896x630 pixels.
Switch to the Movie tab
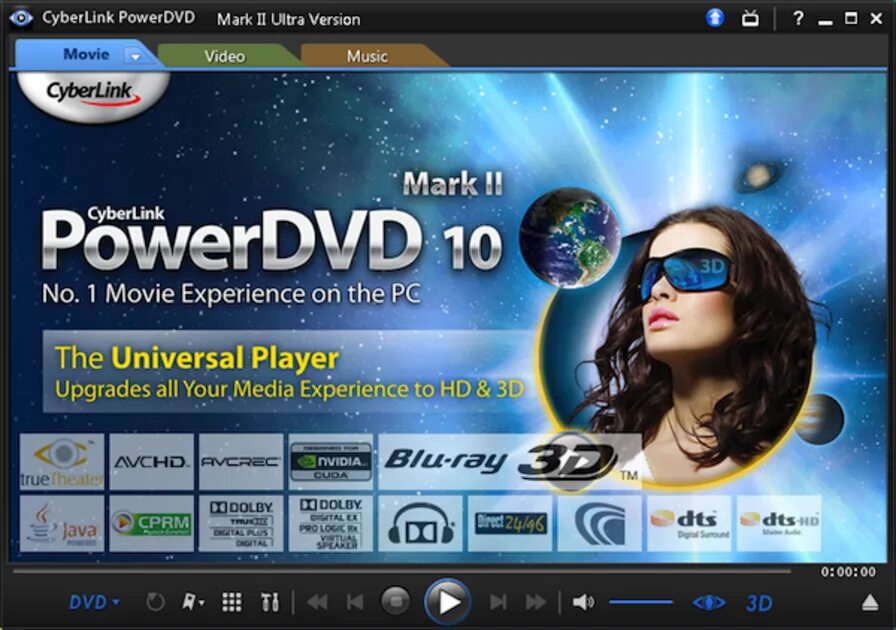86,54
